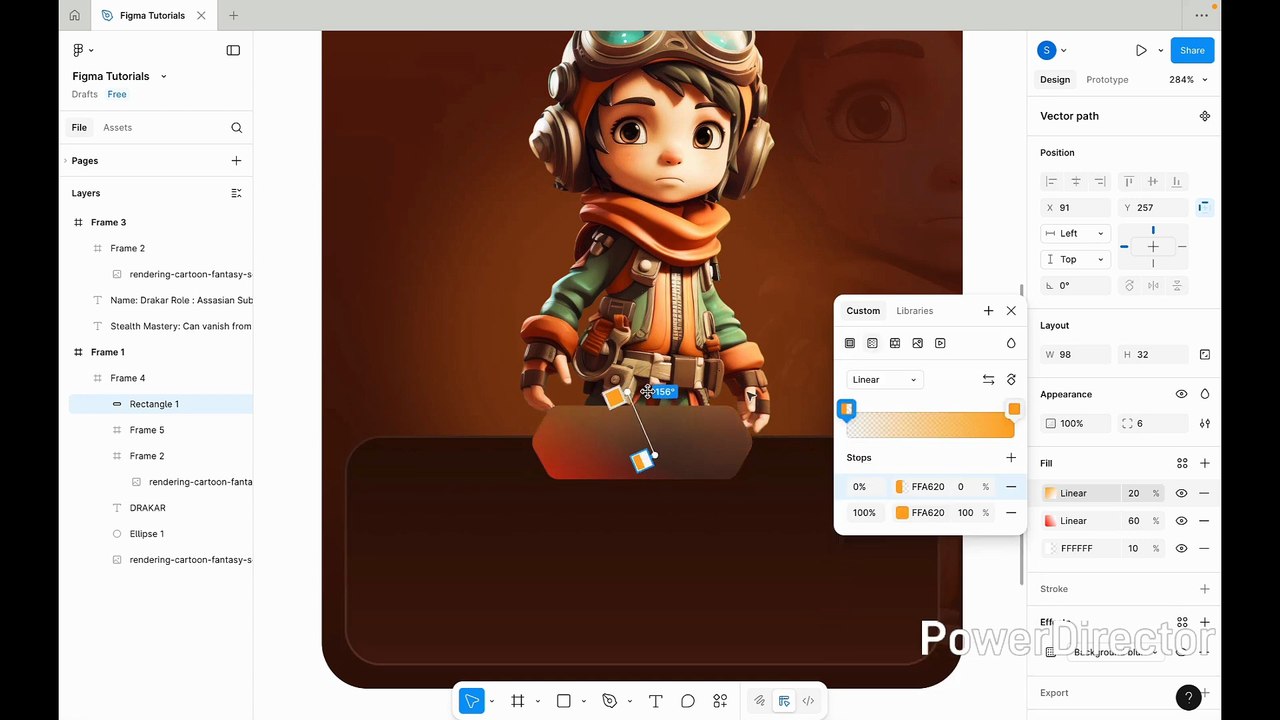Click the Share button
This screenshot has height=720, width=1280.
tap(1192, 50)
